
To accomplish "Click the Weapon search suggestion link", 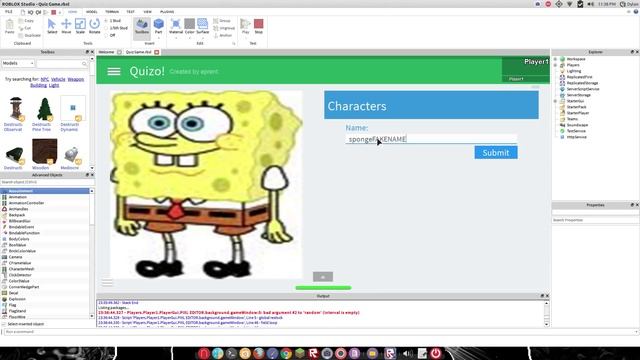I will [76, 79].
